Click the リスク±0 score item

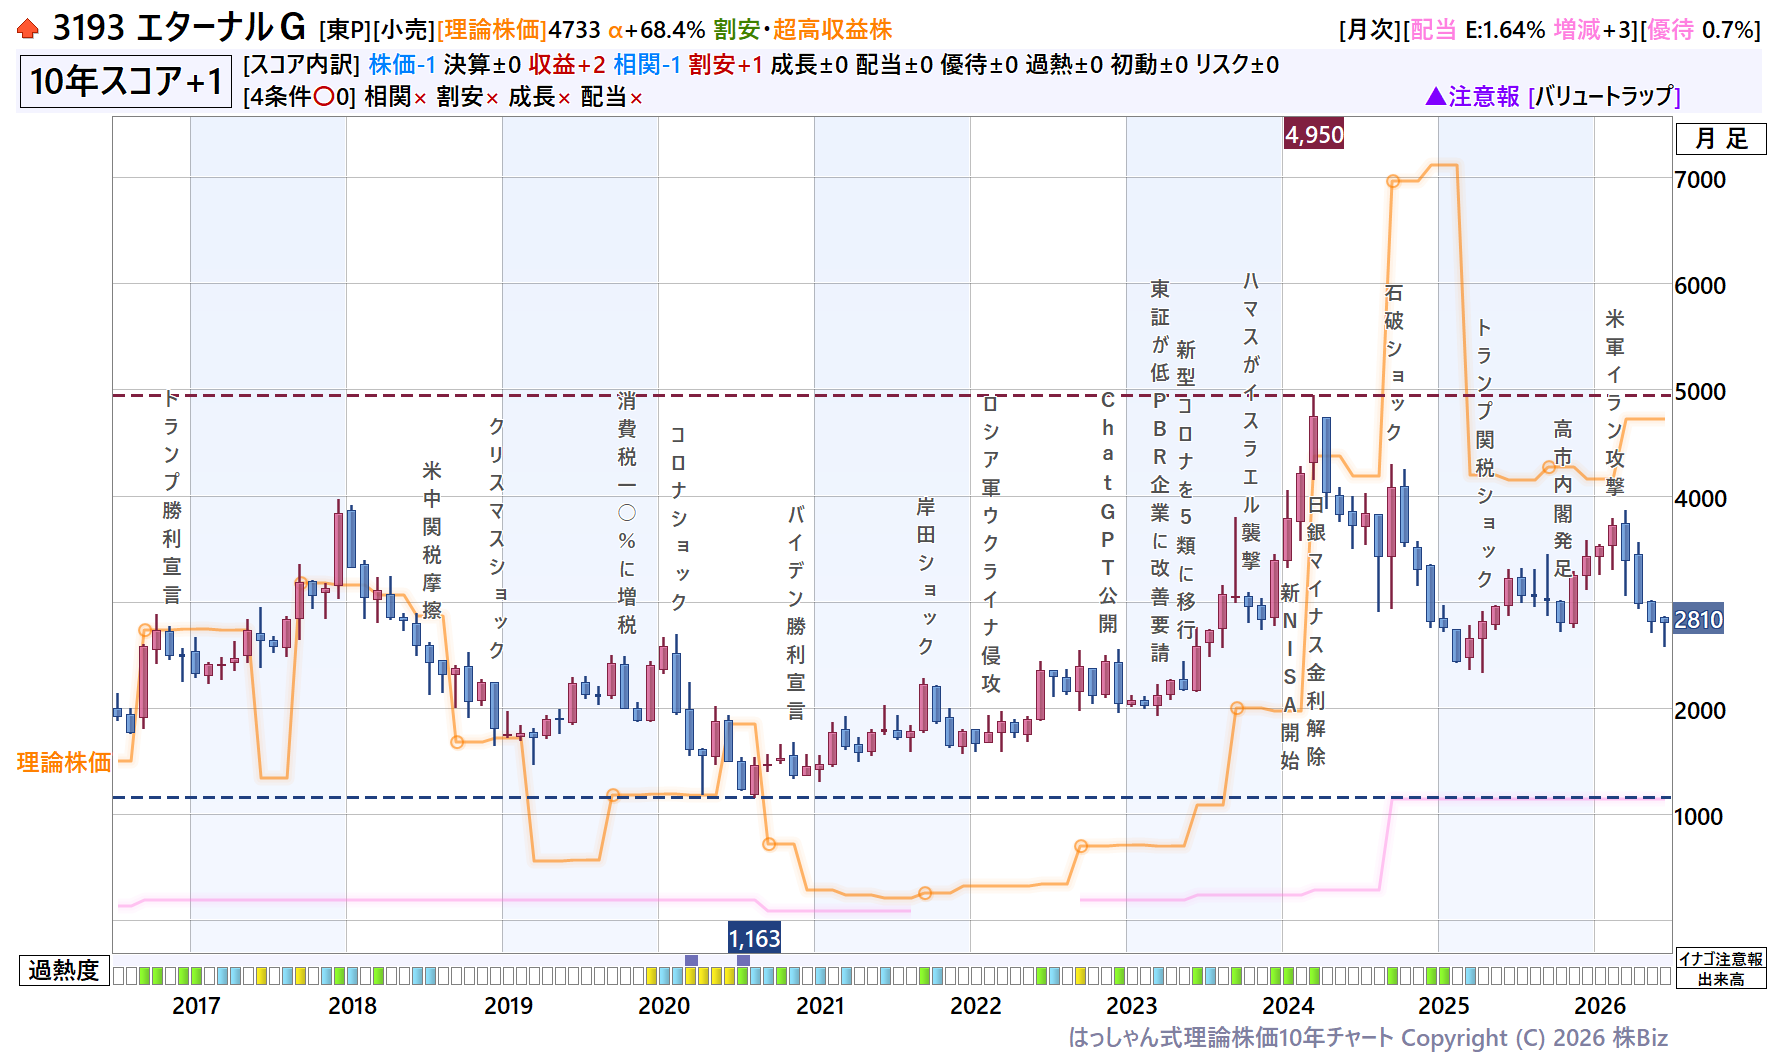[1237, 65]
